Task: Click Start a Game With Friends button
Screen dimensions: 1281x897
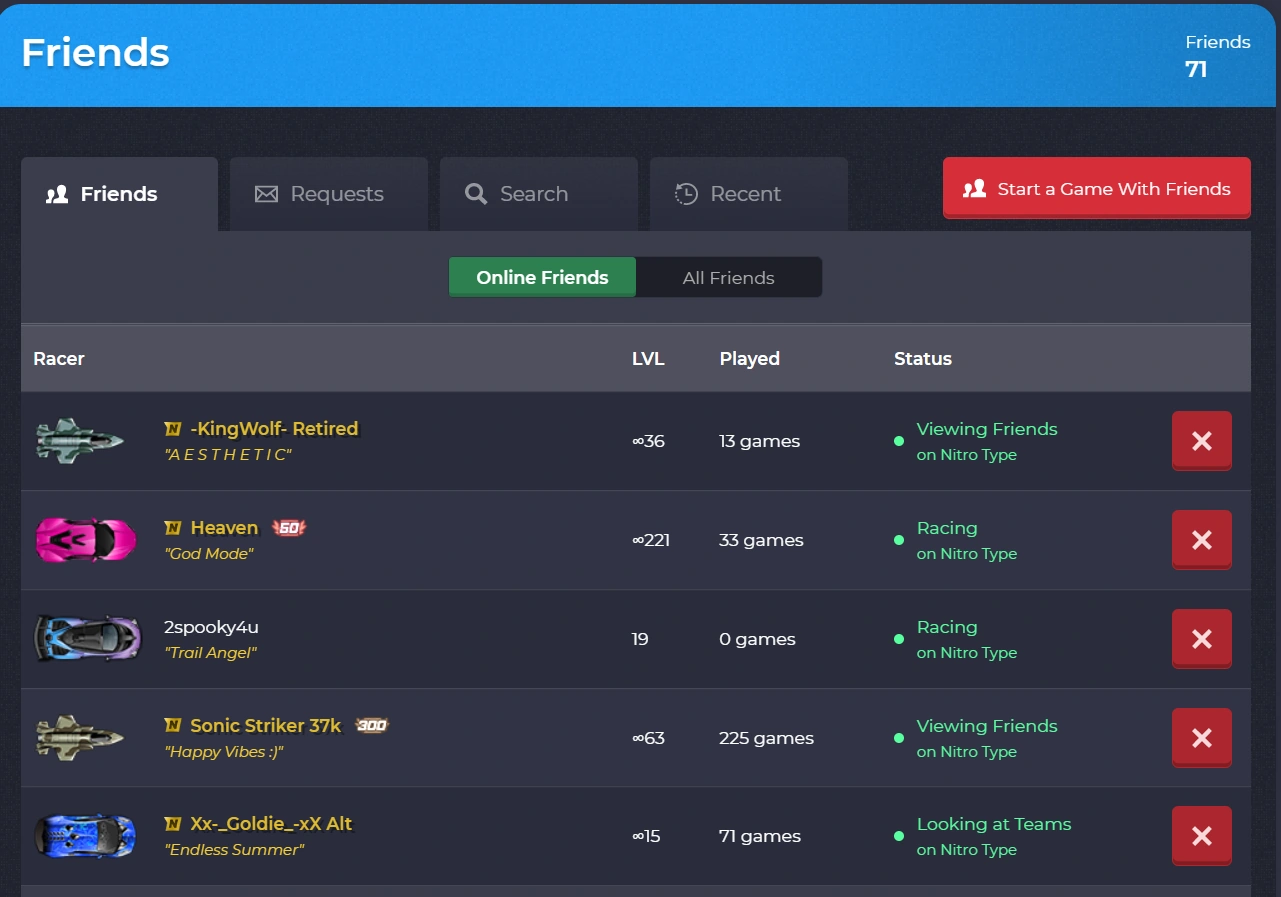Action: (1096, 189)
